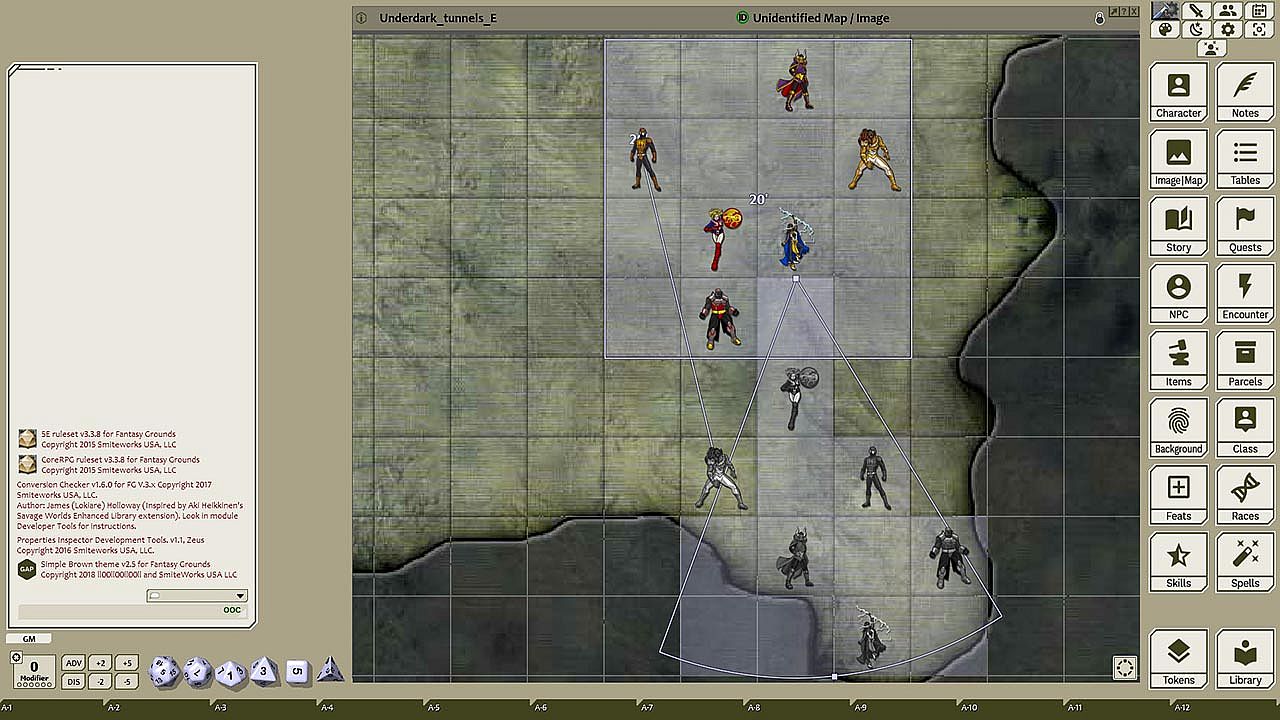This screenshot has height=720, width=1280.
Task: Click the wand and gear effects icon
Action: [1165, 11]
